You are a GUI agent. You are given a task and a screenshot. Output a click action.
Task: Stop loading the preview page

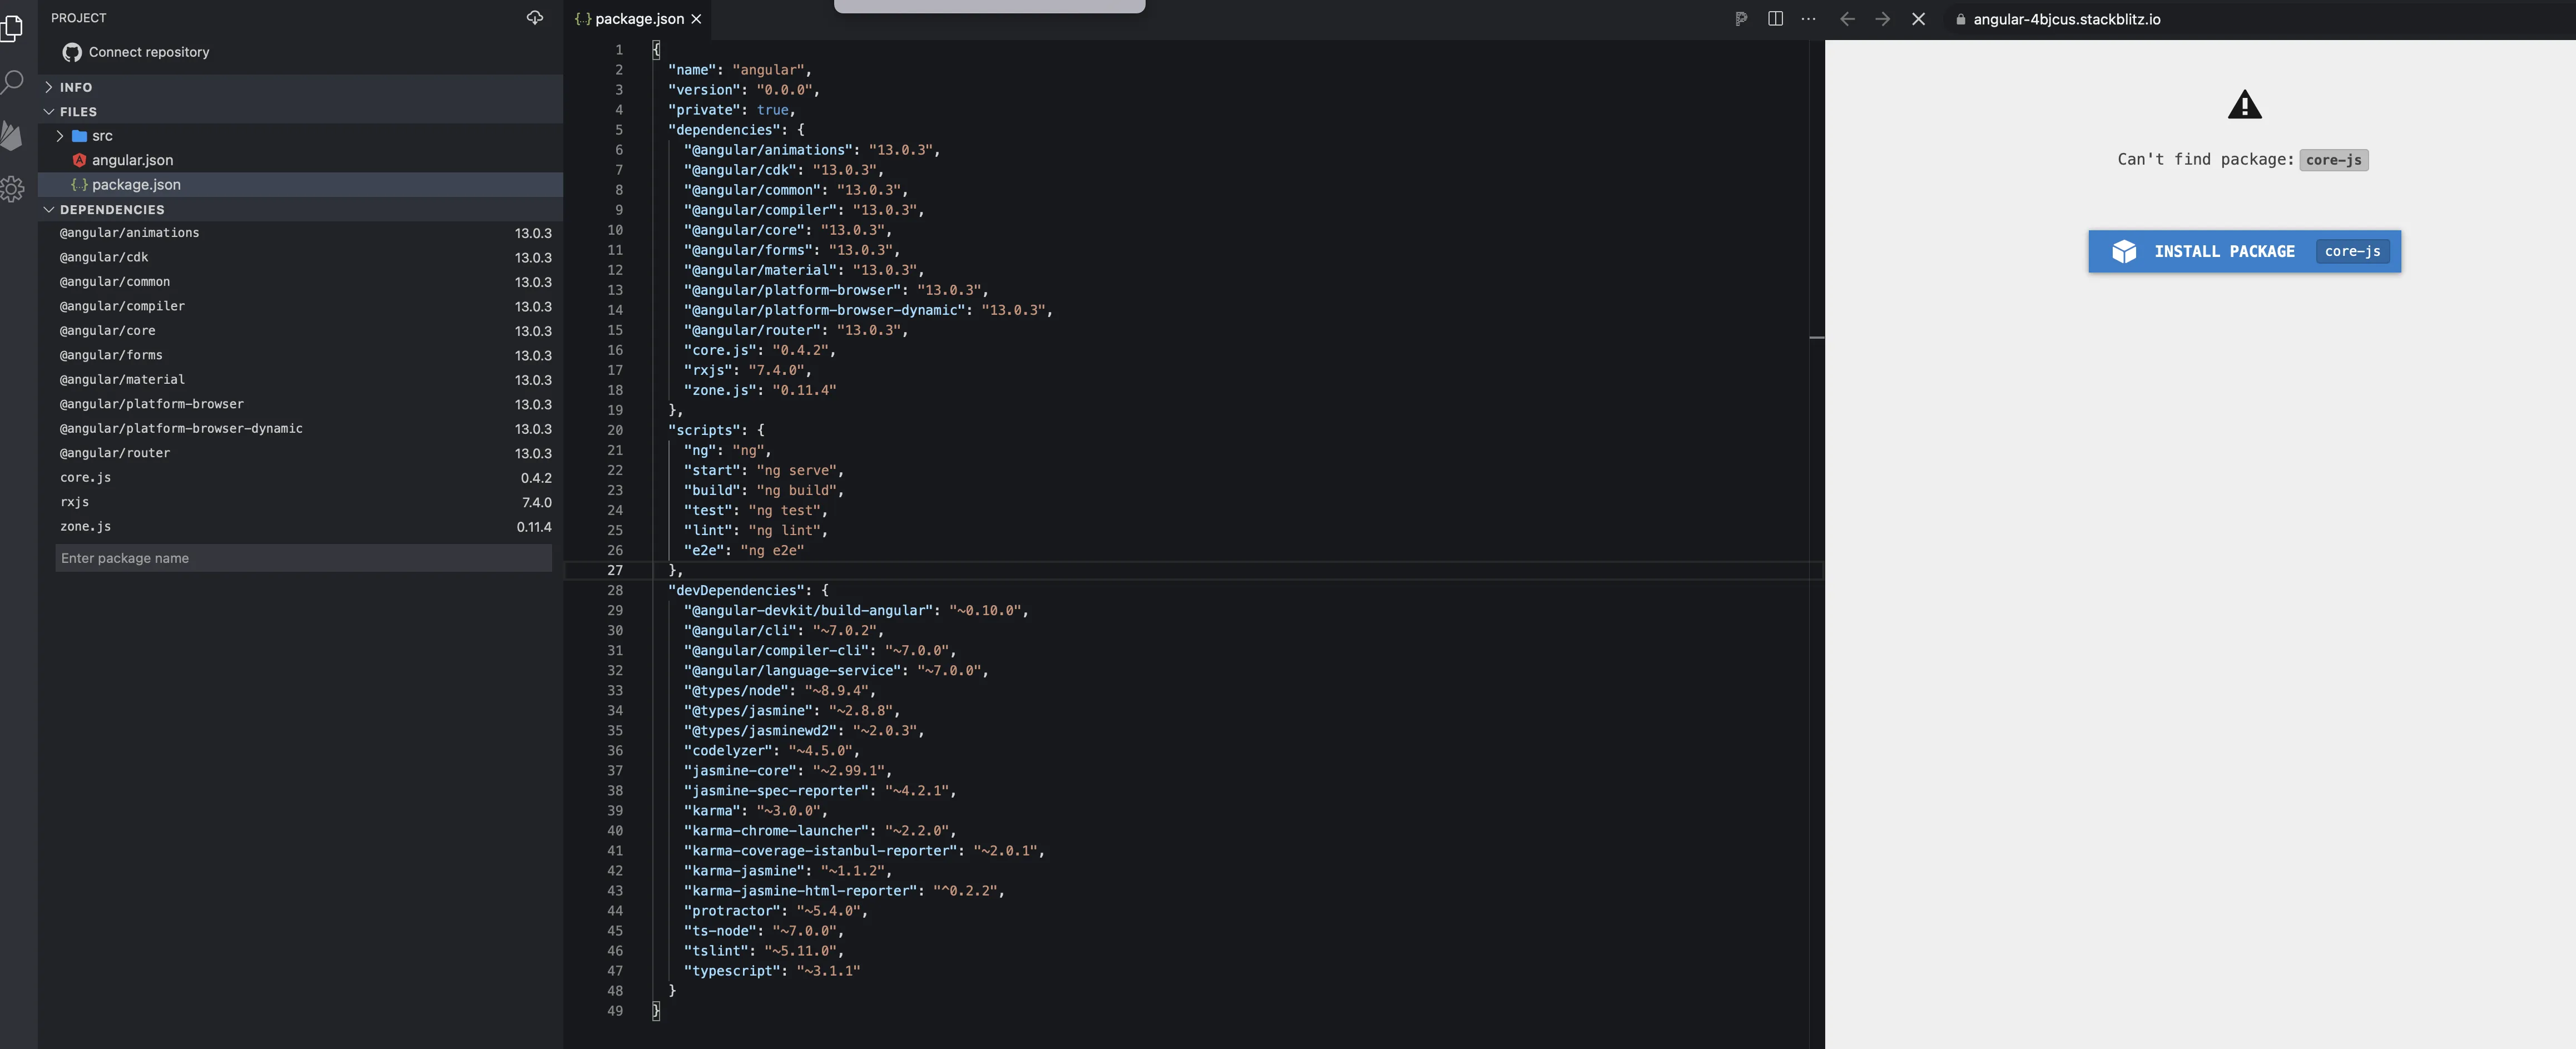pyautogui.click(x=1918, y=19)
